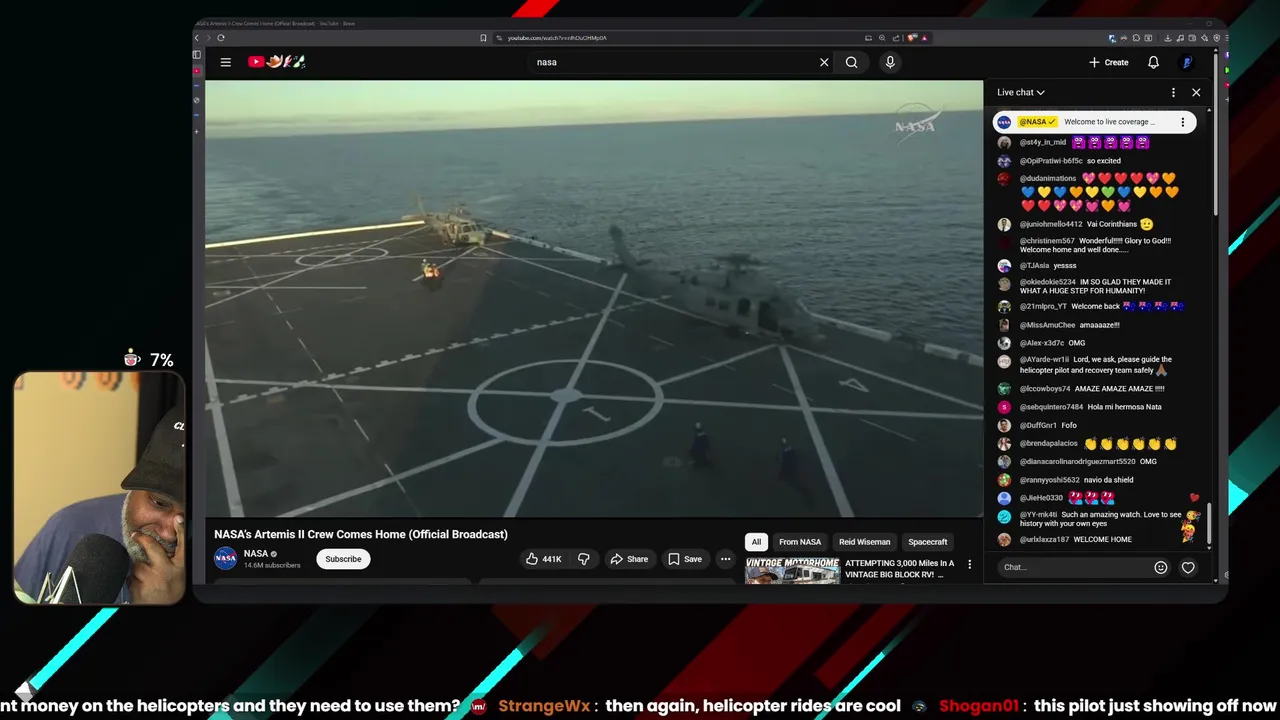The image size is (1280, 720).
Task: Bookmark this page in the address bar
Action: [483, 38]
